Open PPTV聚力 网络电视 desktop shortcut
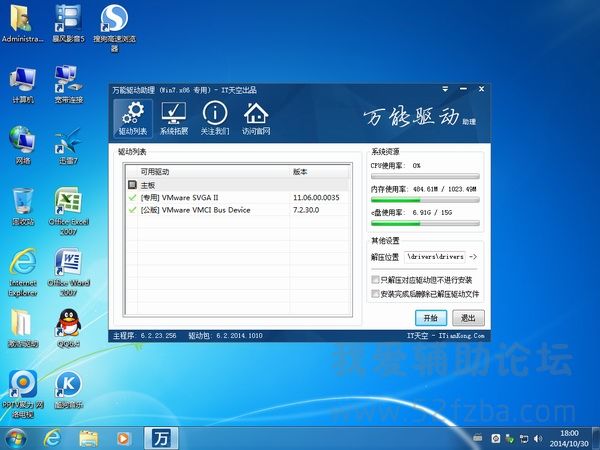 (x=23, y=394)
